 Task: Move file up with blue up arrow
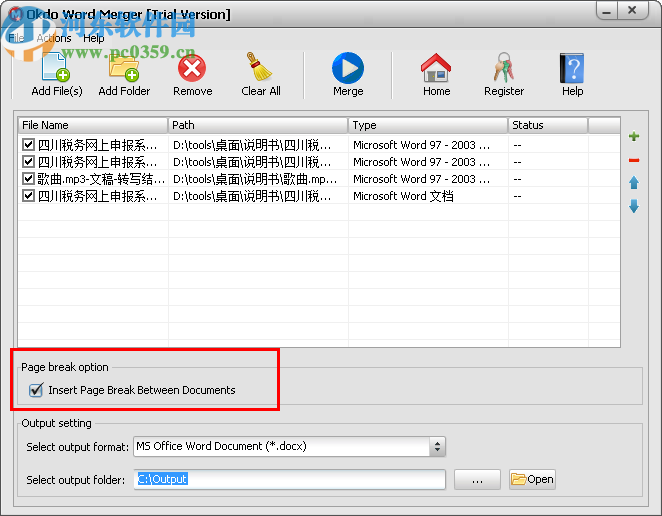click(x=634, y=182)
